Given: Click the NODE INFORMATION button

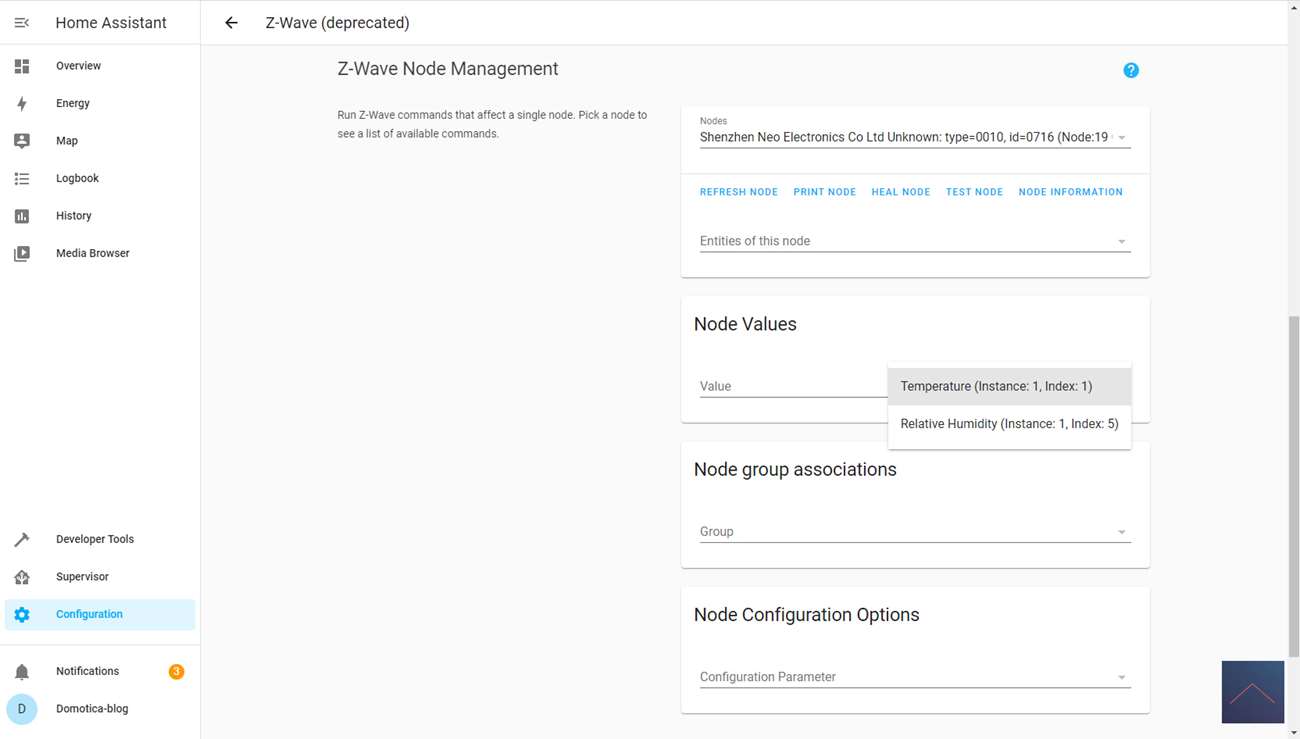Looking at the screenshot, I should tap(1070, 192).
